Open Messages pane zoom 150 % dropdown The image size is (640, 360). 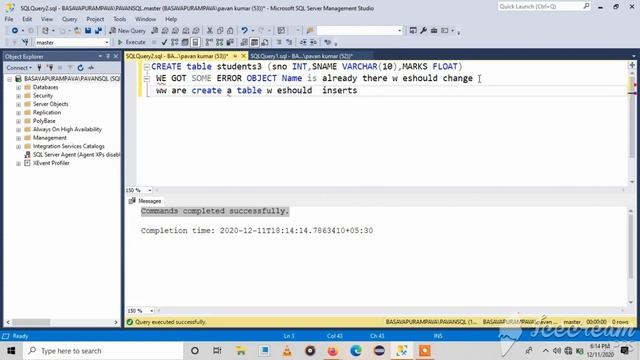coord(151,311)
